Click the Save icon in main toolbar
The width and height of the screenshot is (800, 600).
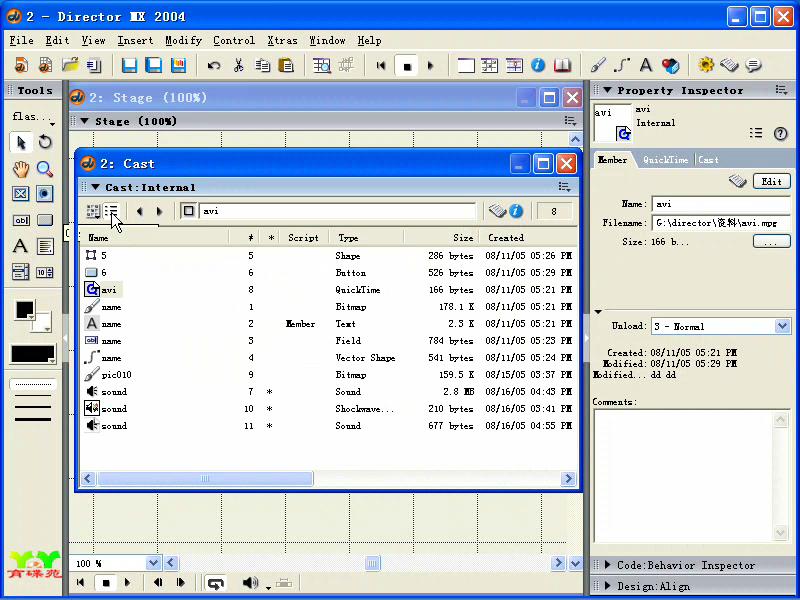click(x=130, y=65)
